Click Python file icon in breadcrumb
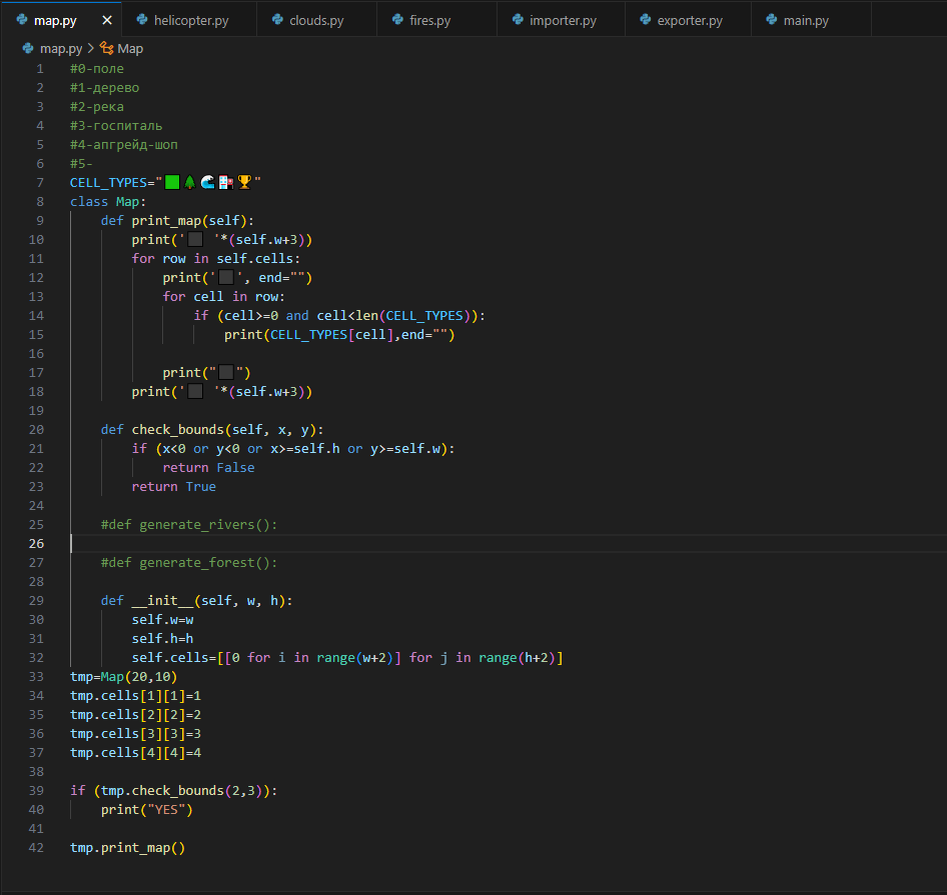This screenshot has height=895, width=947. pyautogui.click(x=28, y=48)
